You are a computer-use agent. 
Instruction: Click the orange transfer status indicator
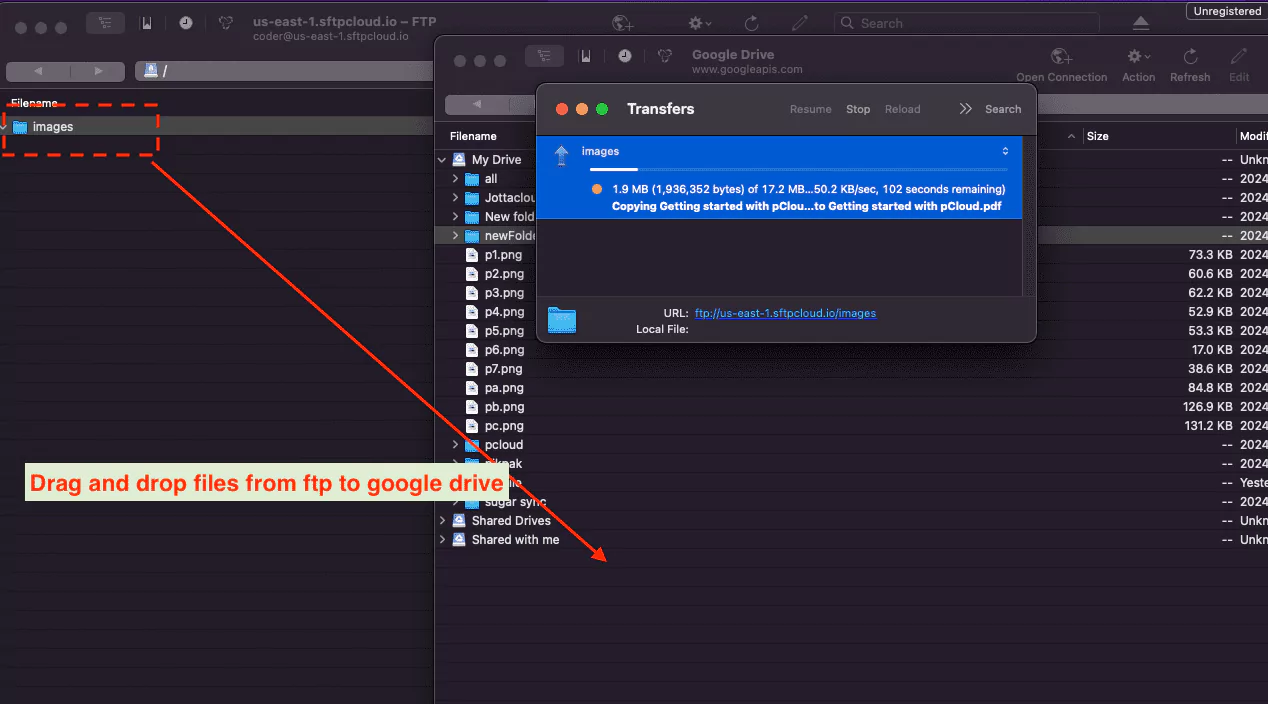pos(597,189)
